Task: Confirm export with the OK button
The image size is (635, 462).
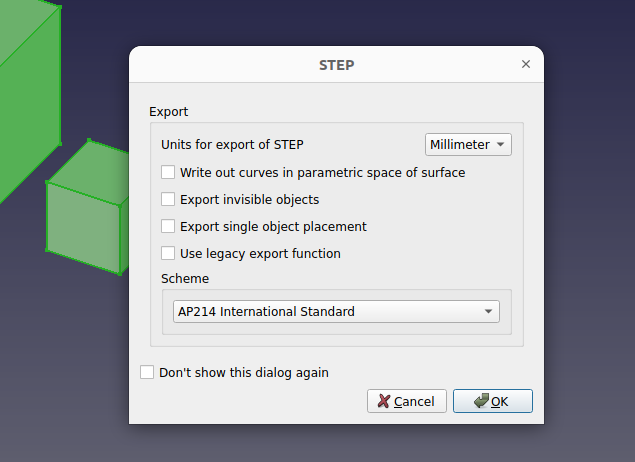Action: tap(492, 401)
